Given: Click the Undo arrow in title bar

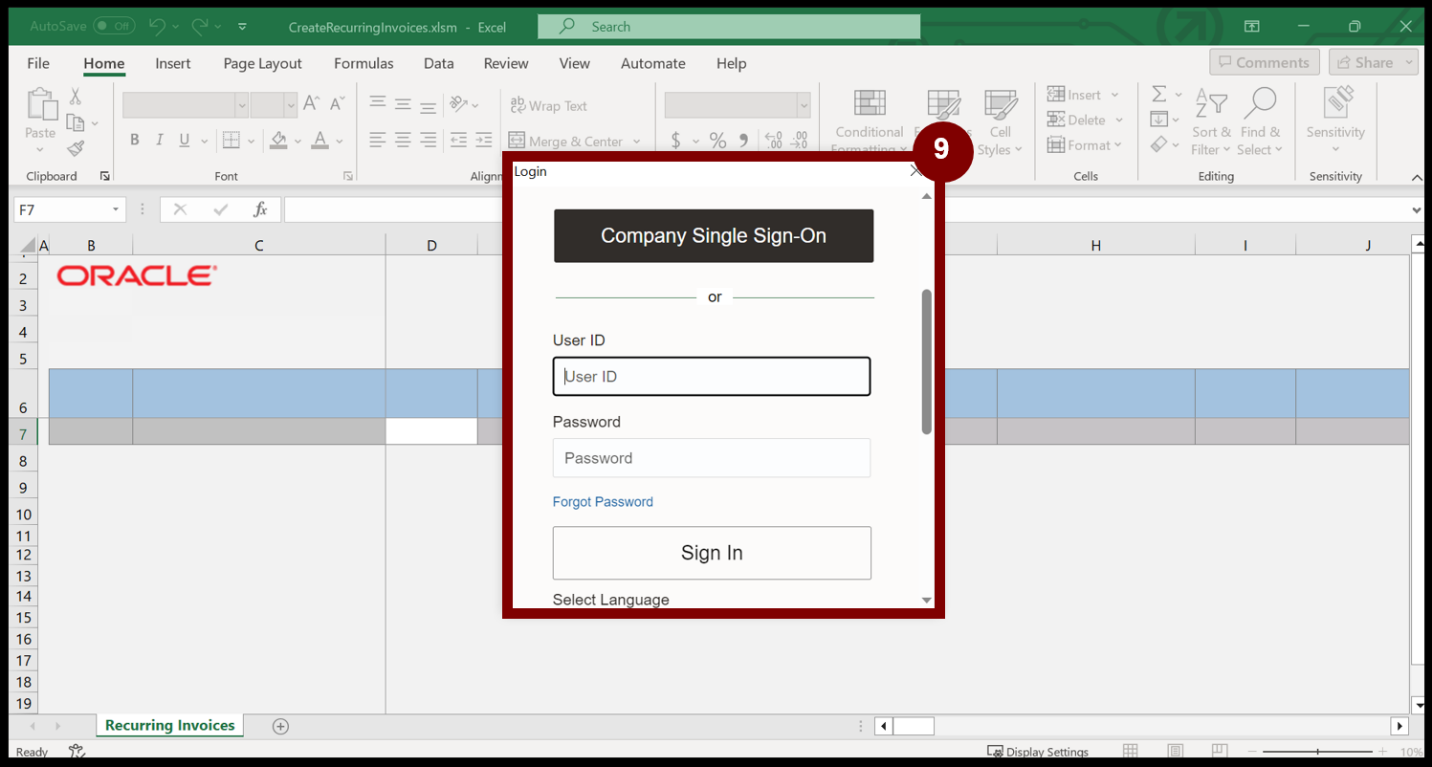Looking at the screenshot, I should coord(156,26).
